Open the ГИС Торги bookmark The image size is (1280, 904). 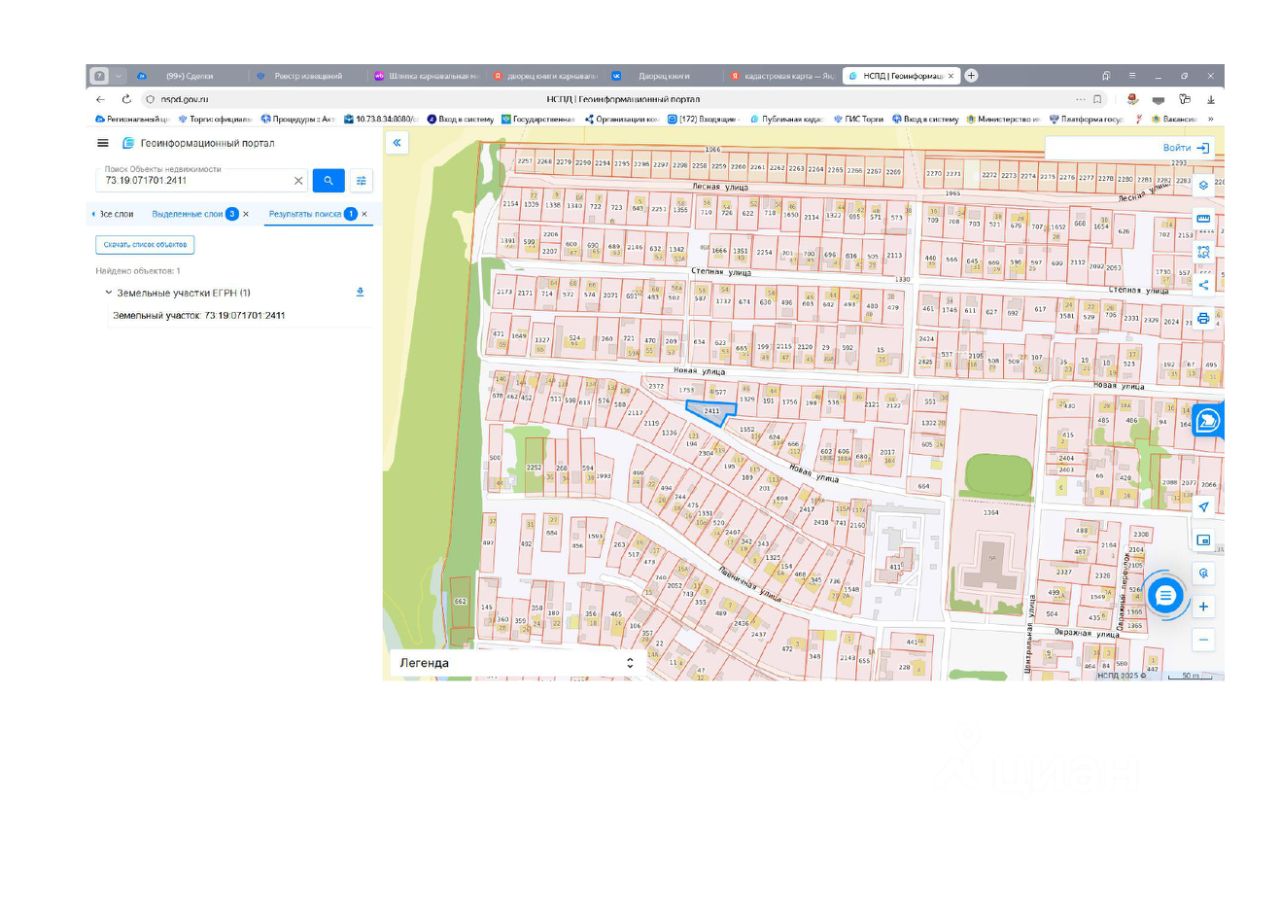[x=858, y=118]
